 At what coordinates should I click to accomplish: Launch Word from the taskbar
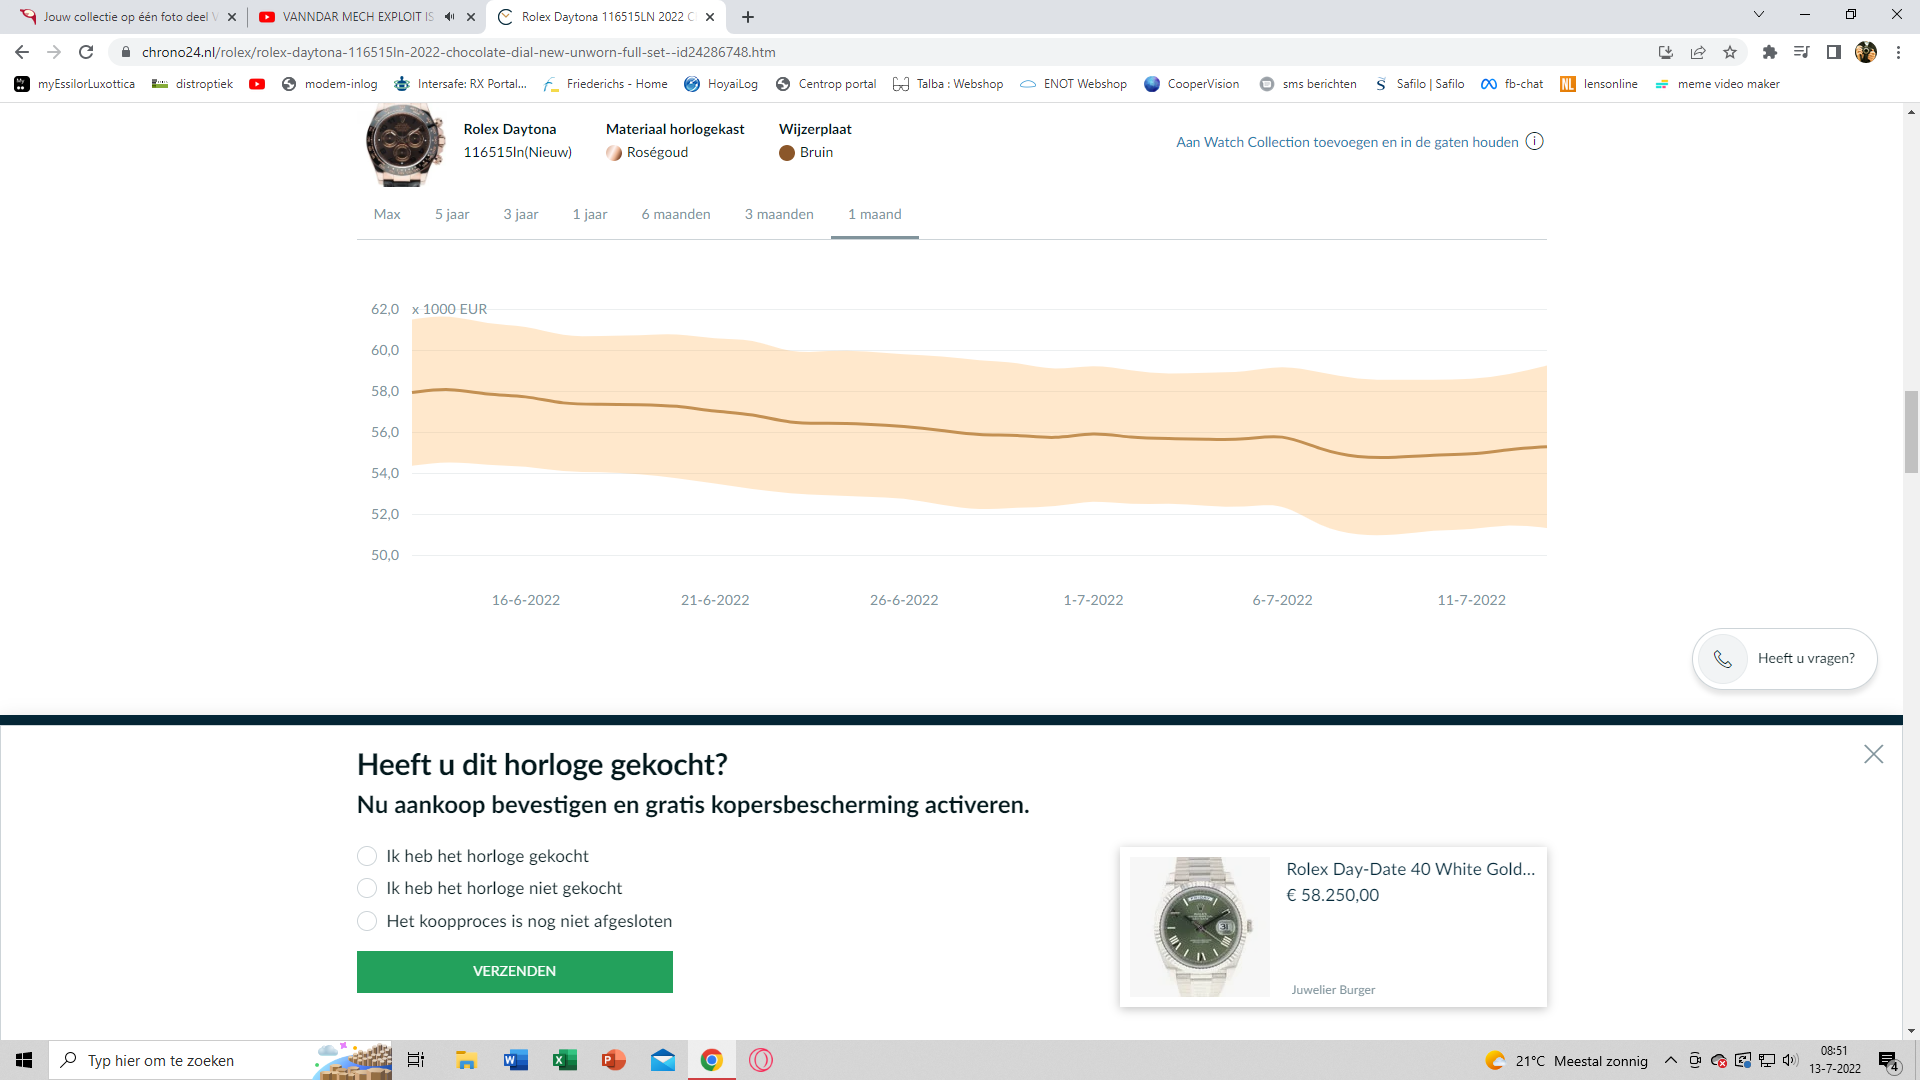click(515, 1060)
